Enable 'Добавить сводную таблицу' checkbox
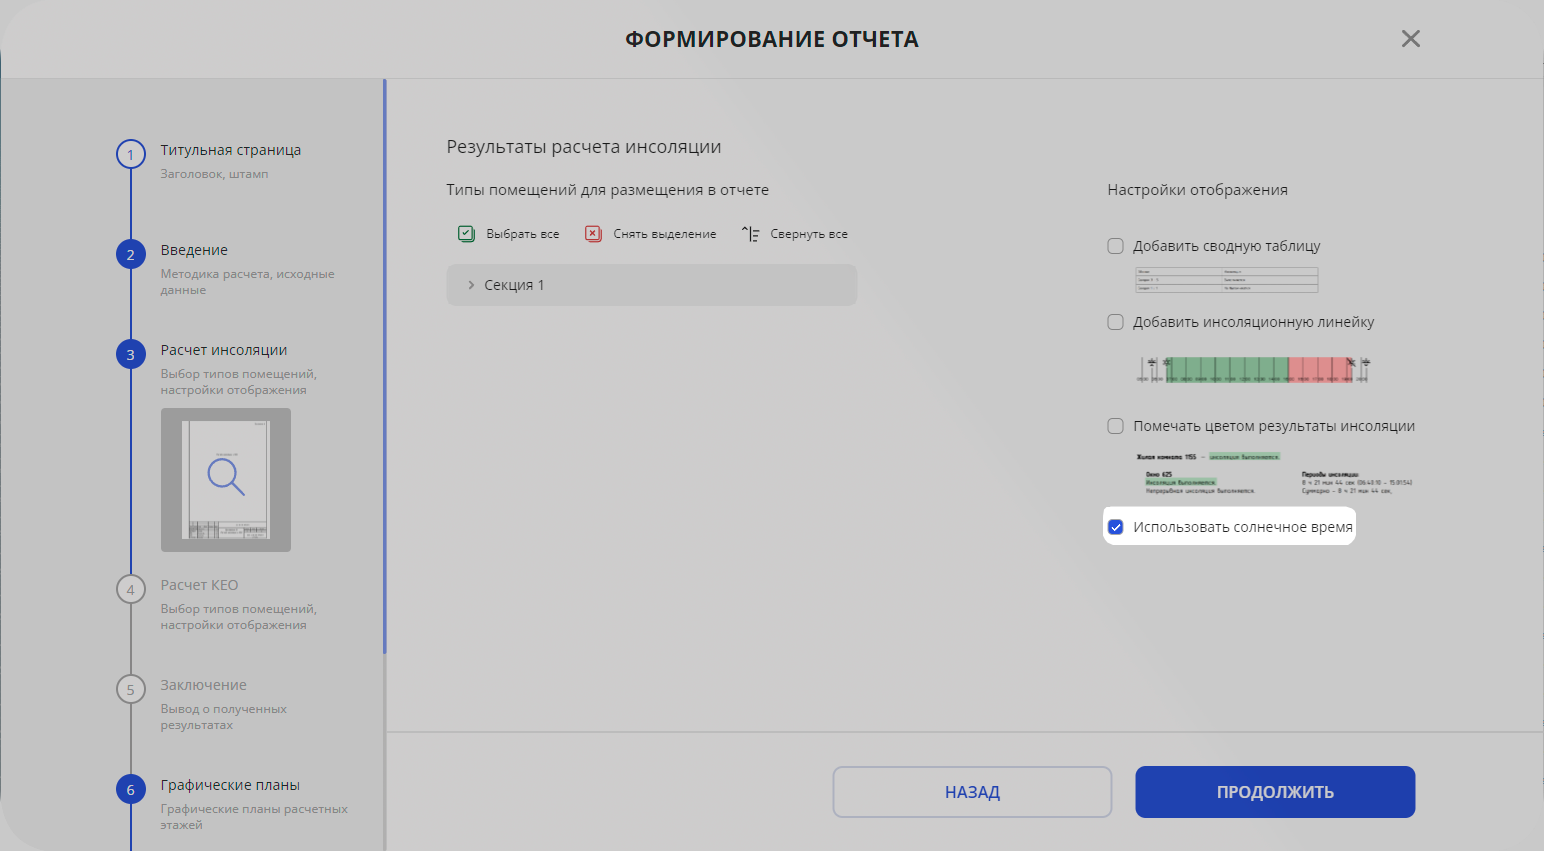The width and height of the screenshot is (1544, 851). [x=1116, y=246]
